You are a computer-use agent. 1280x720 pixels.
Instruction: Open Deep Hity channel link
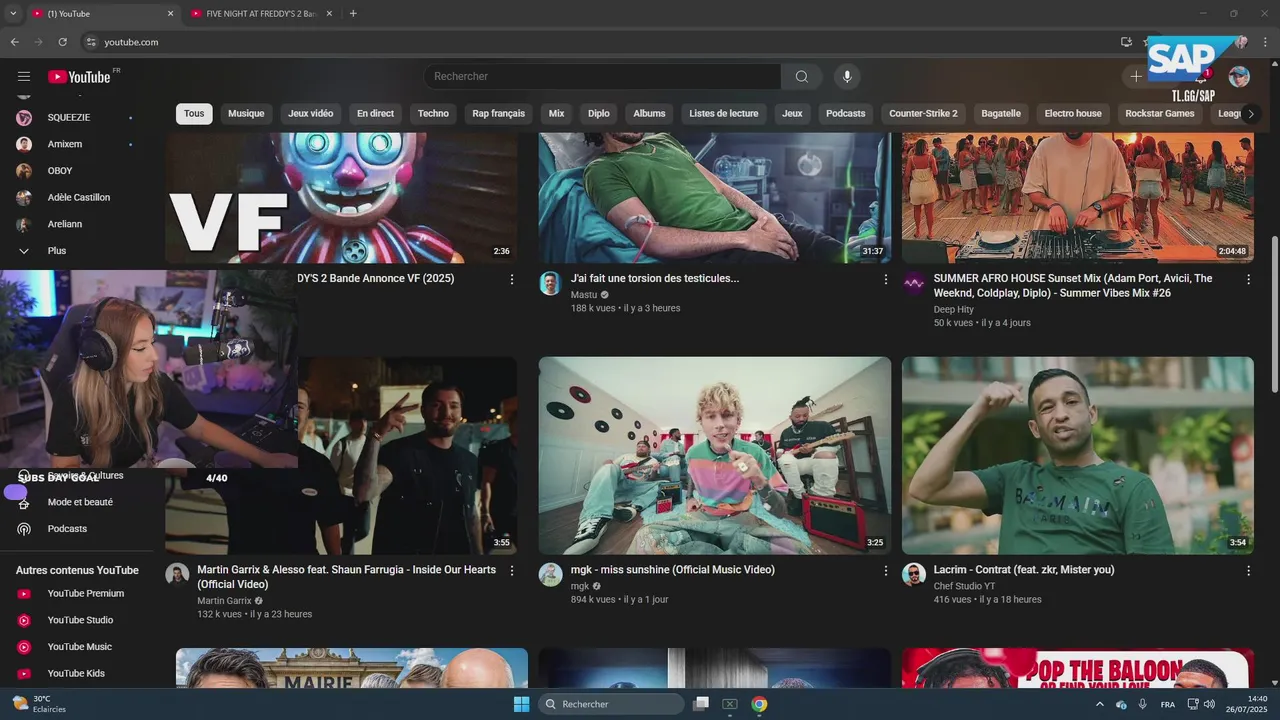(x=954, y=310)
